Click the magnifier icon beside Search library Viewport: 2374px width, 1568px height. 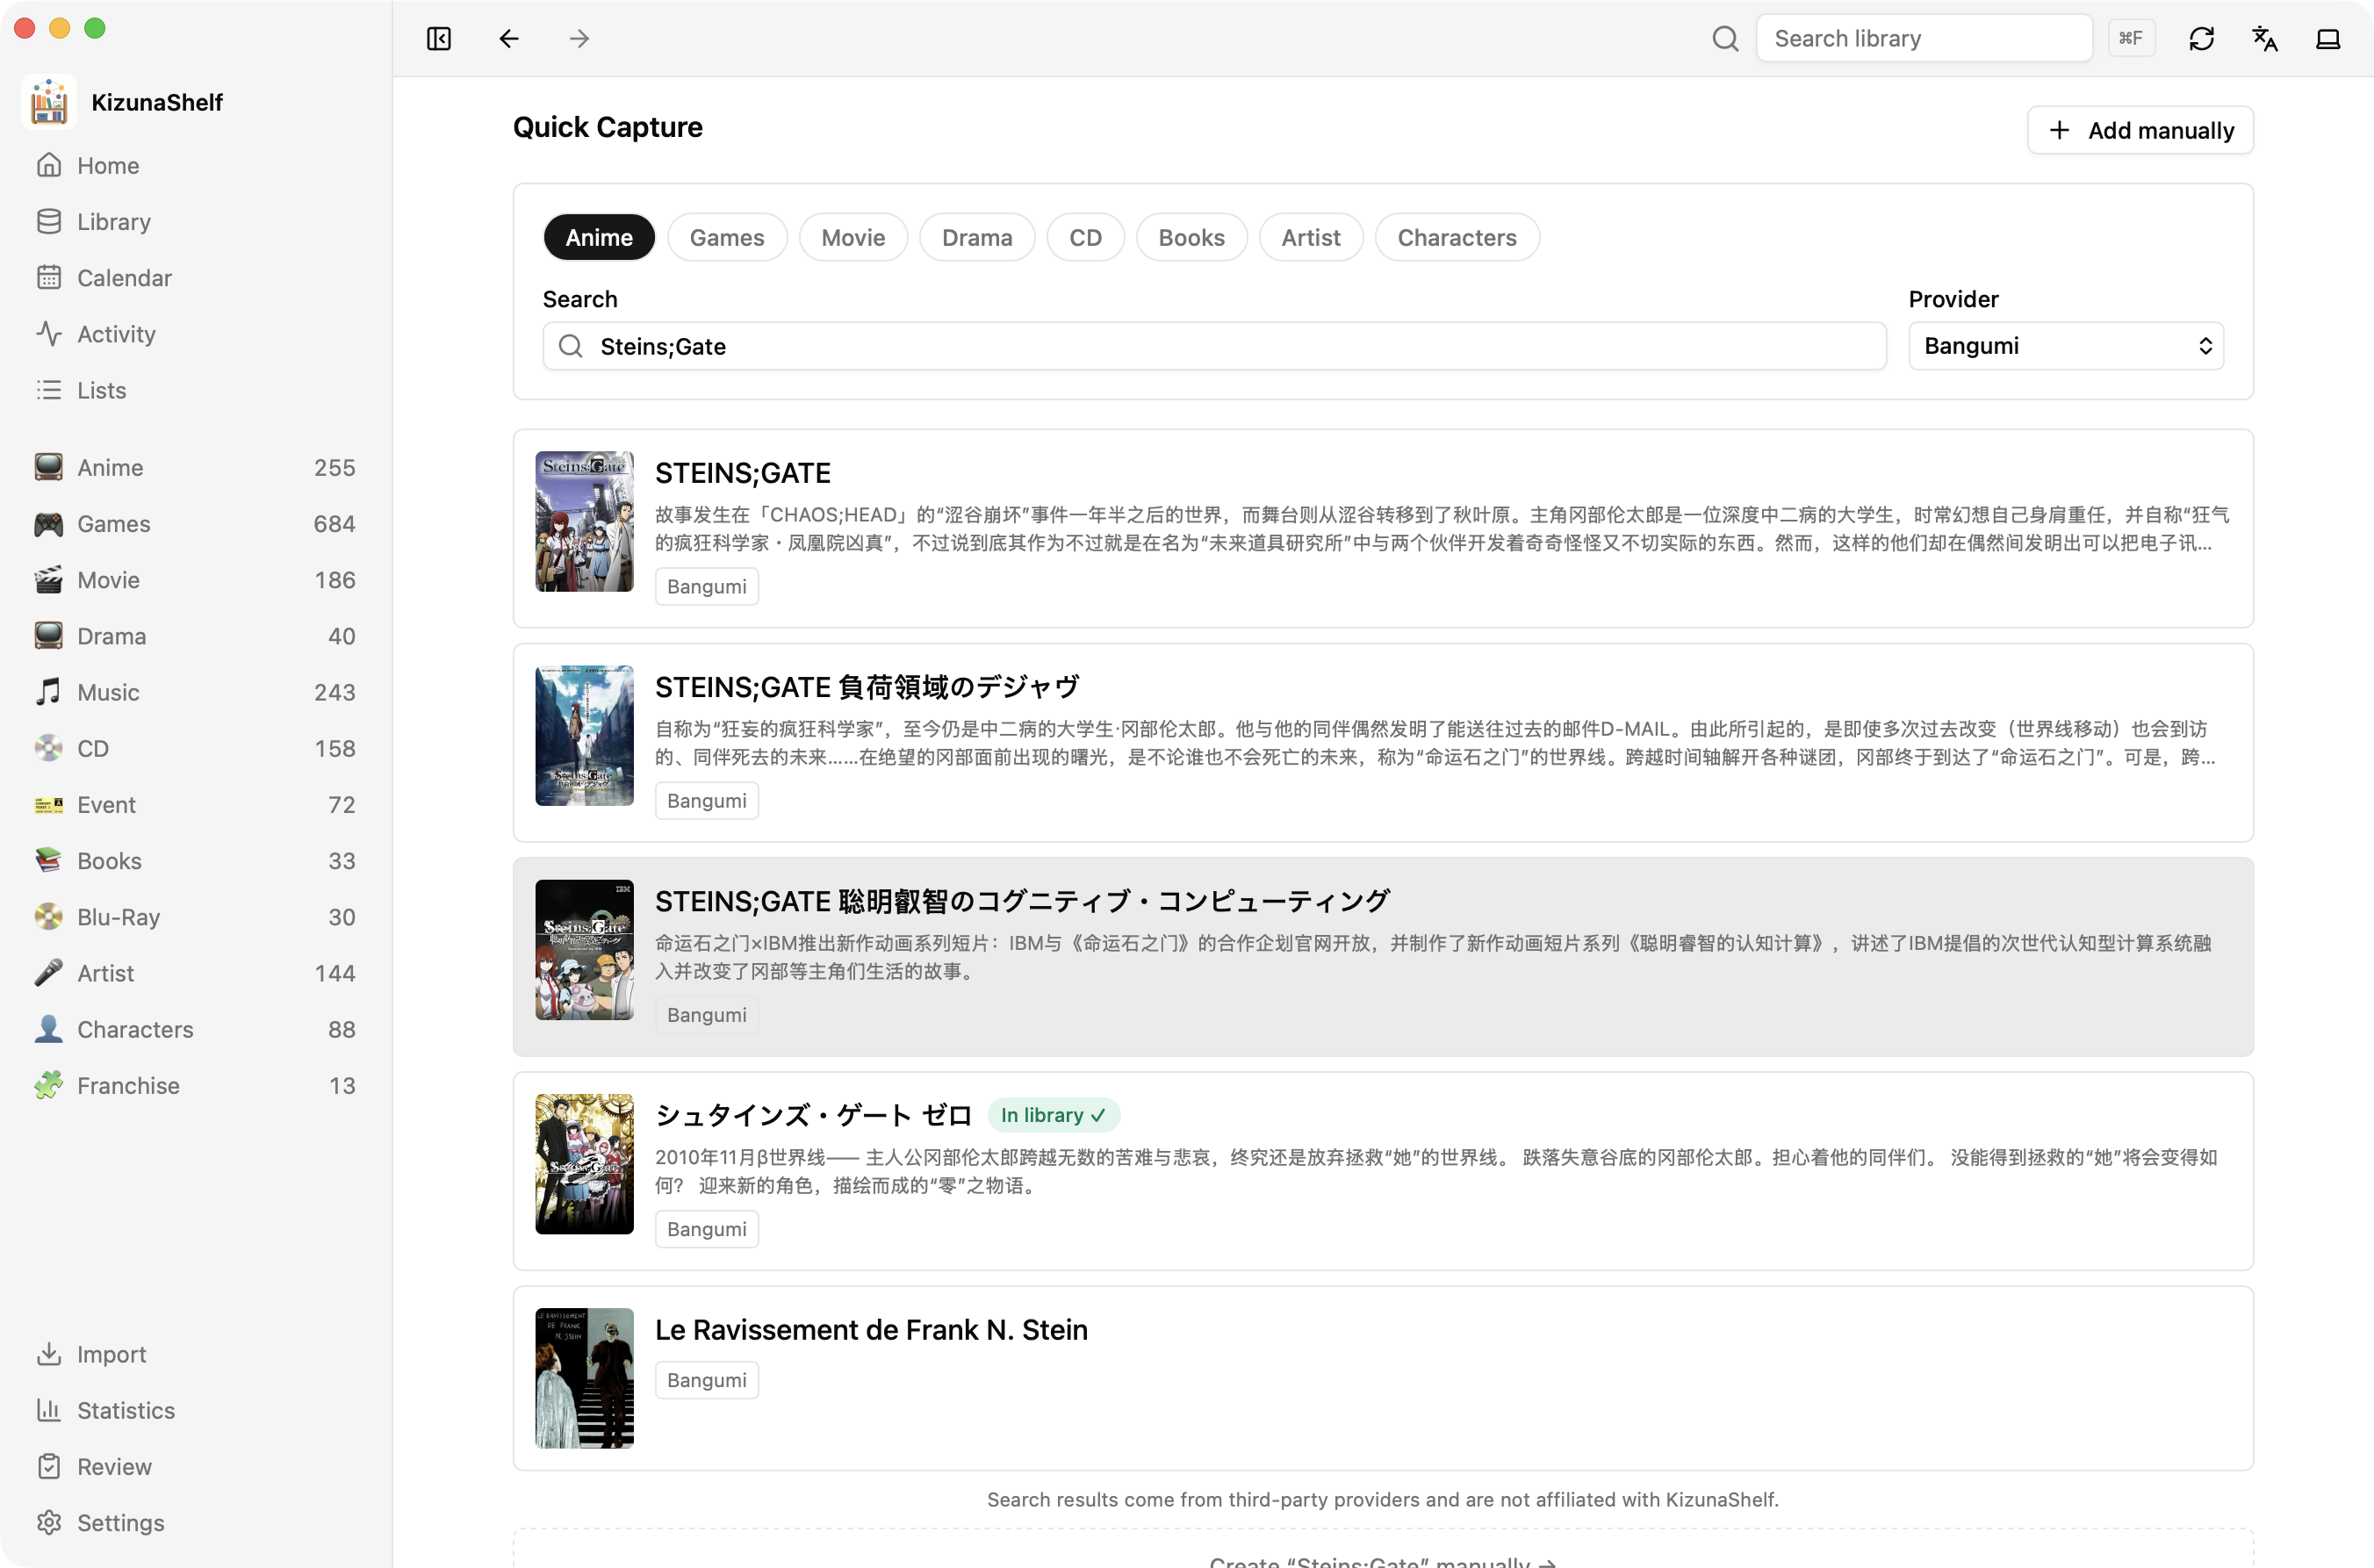coord(1725,38)
